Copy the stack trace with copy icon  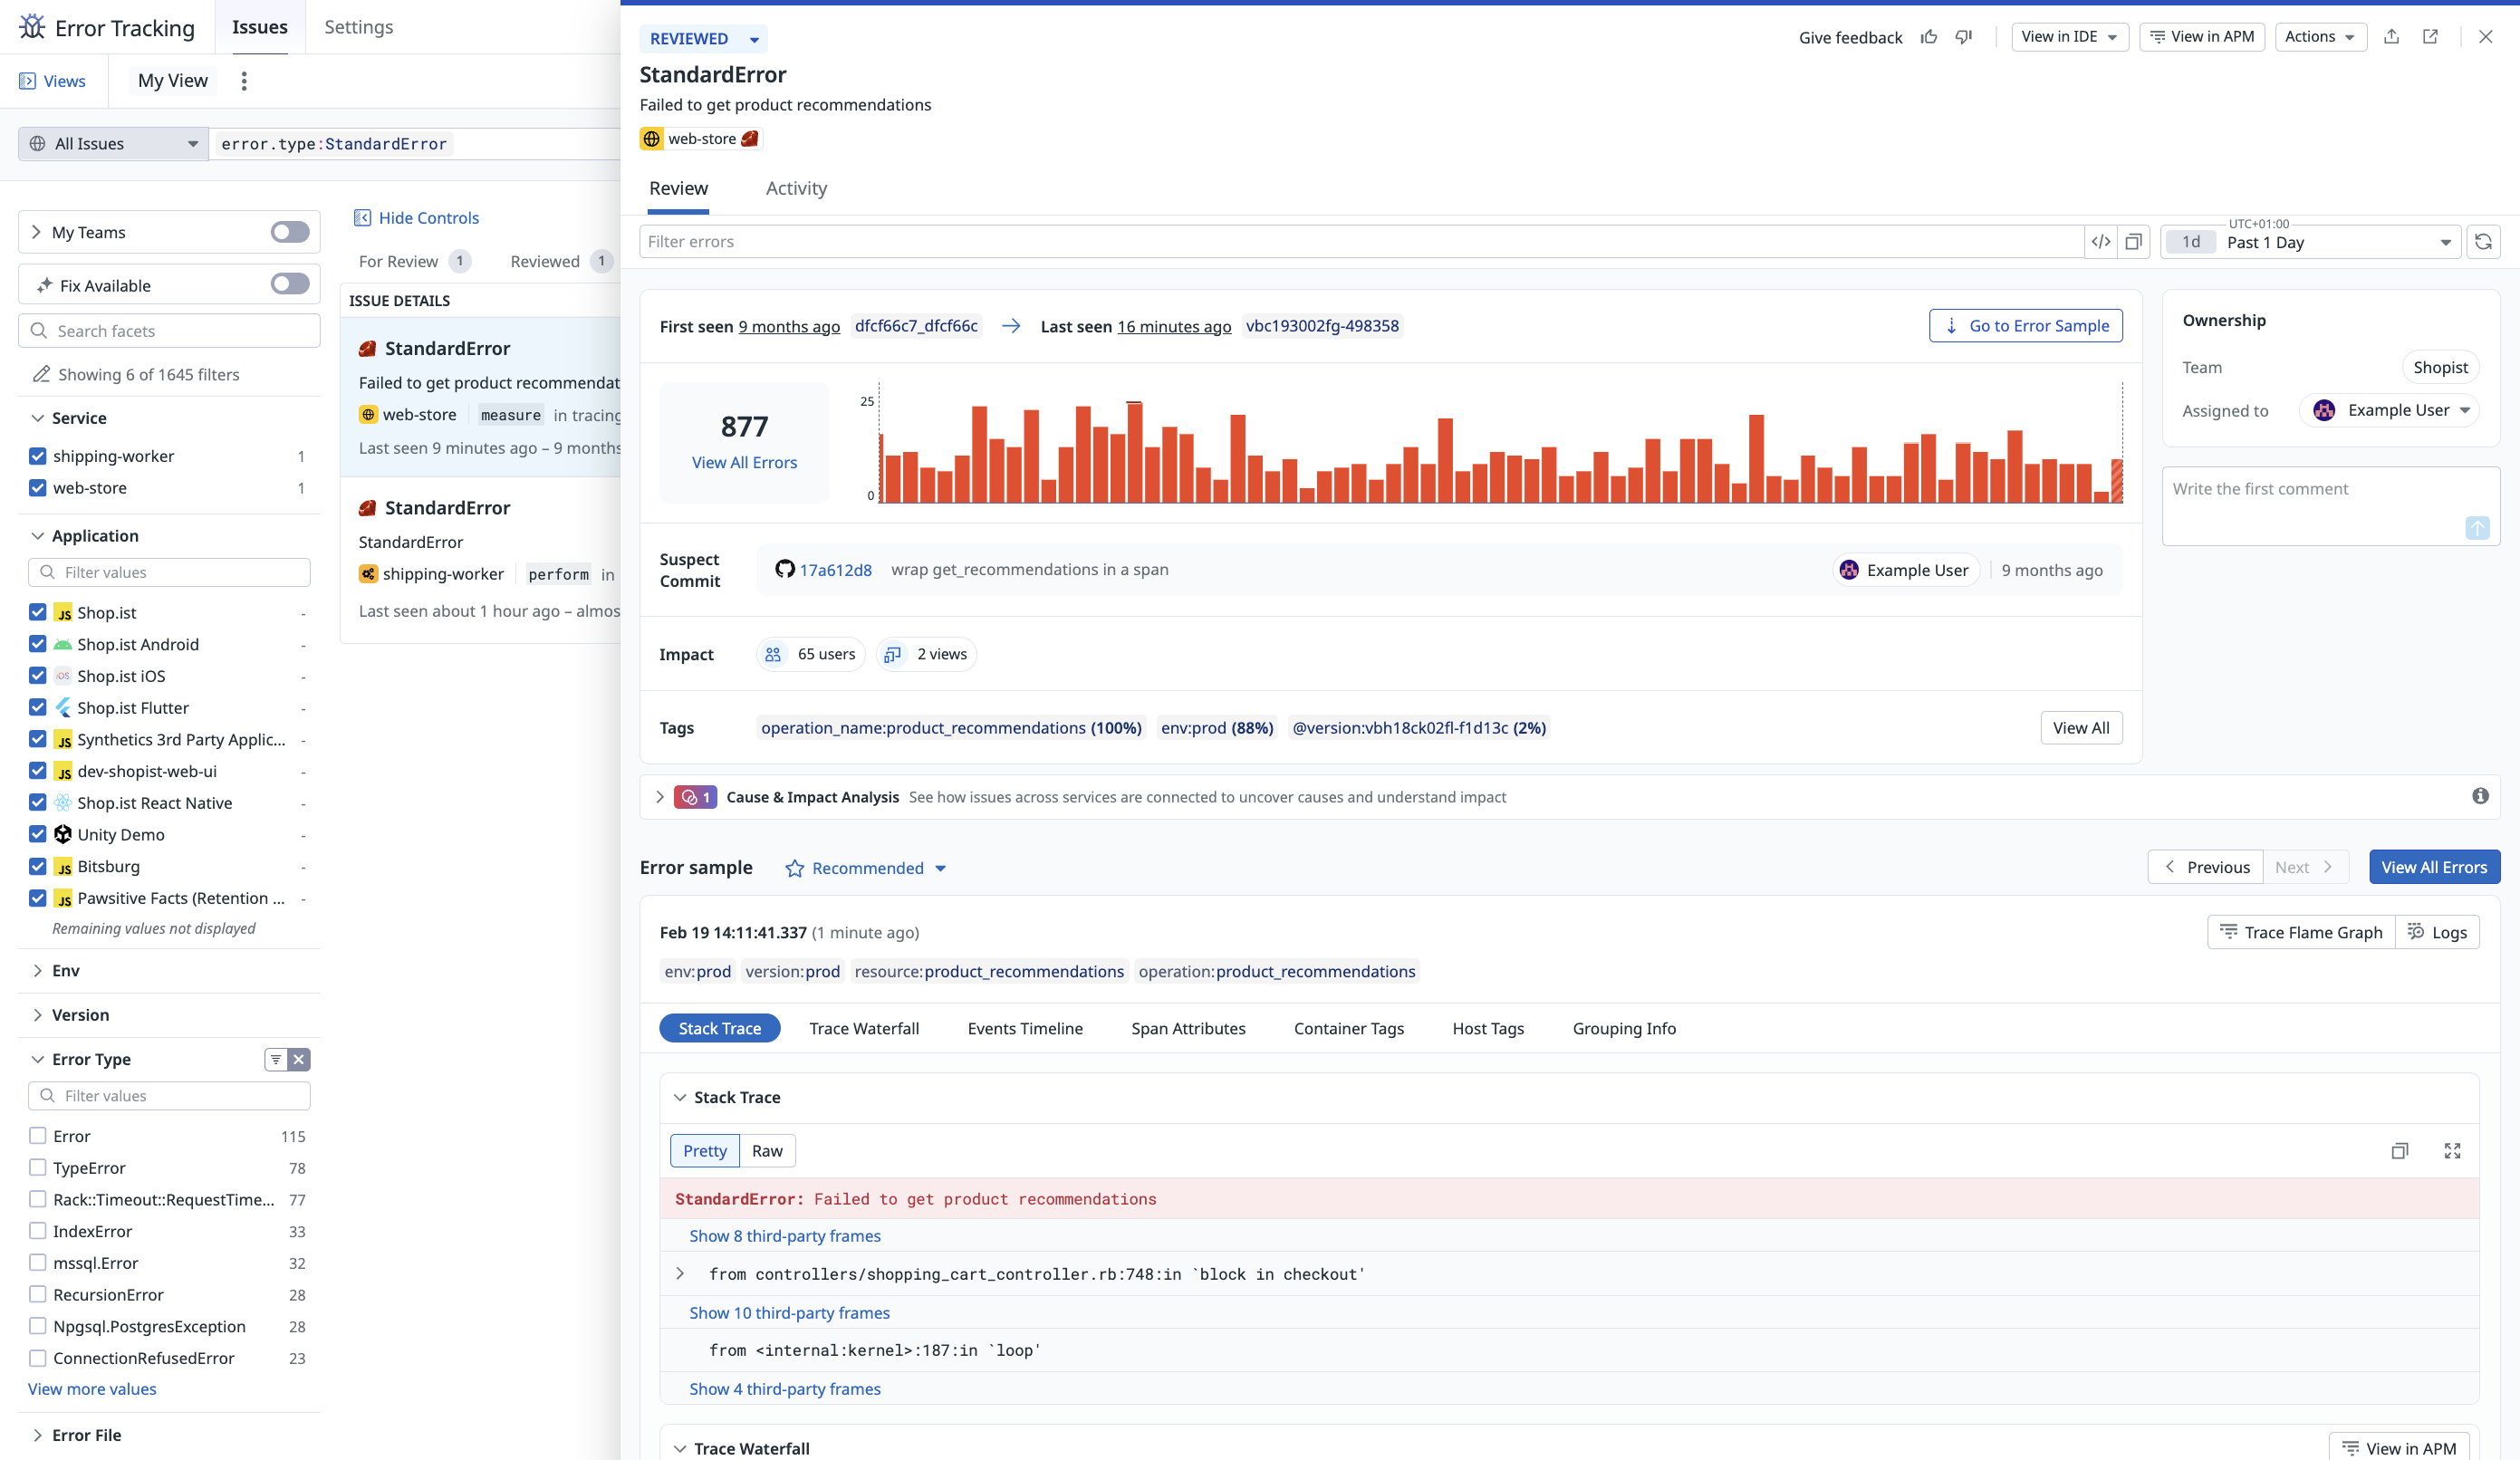click(x=2399, y=1151)
